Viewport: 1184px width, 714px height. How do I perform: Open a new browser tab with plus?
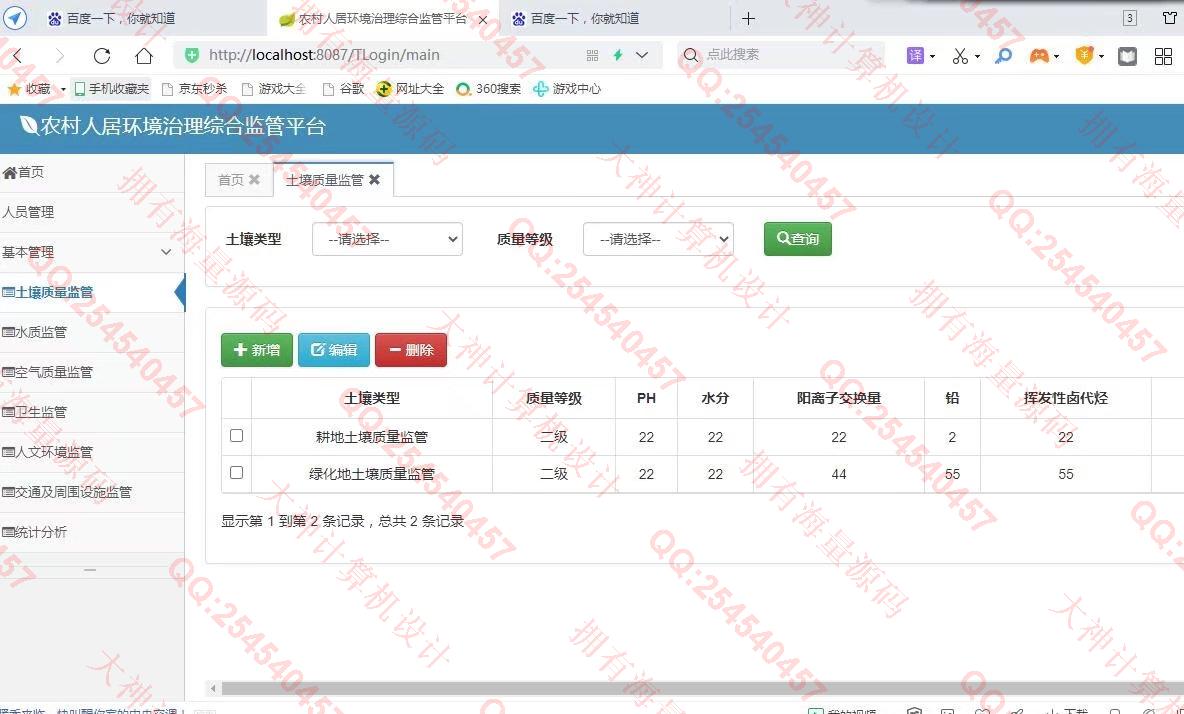[x=748, y=18]
